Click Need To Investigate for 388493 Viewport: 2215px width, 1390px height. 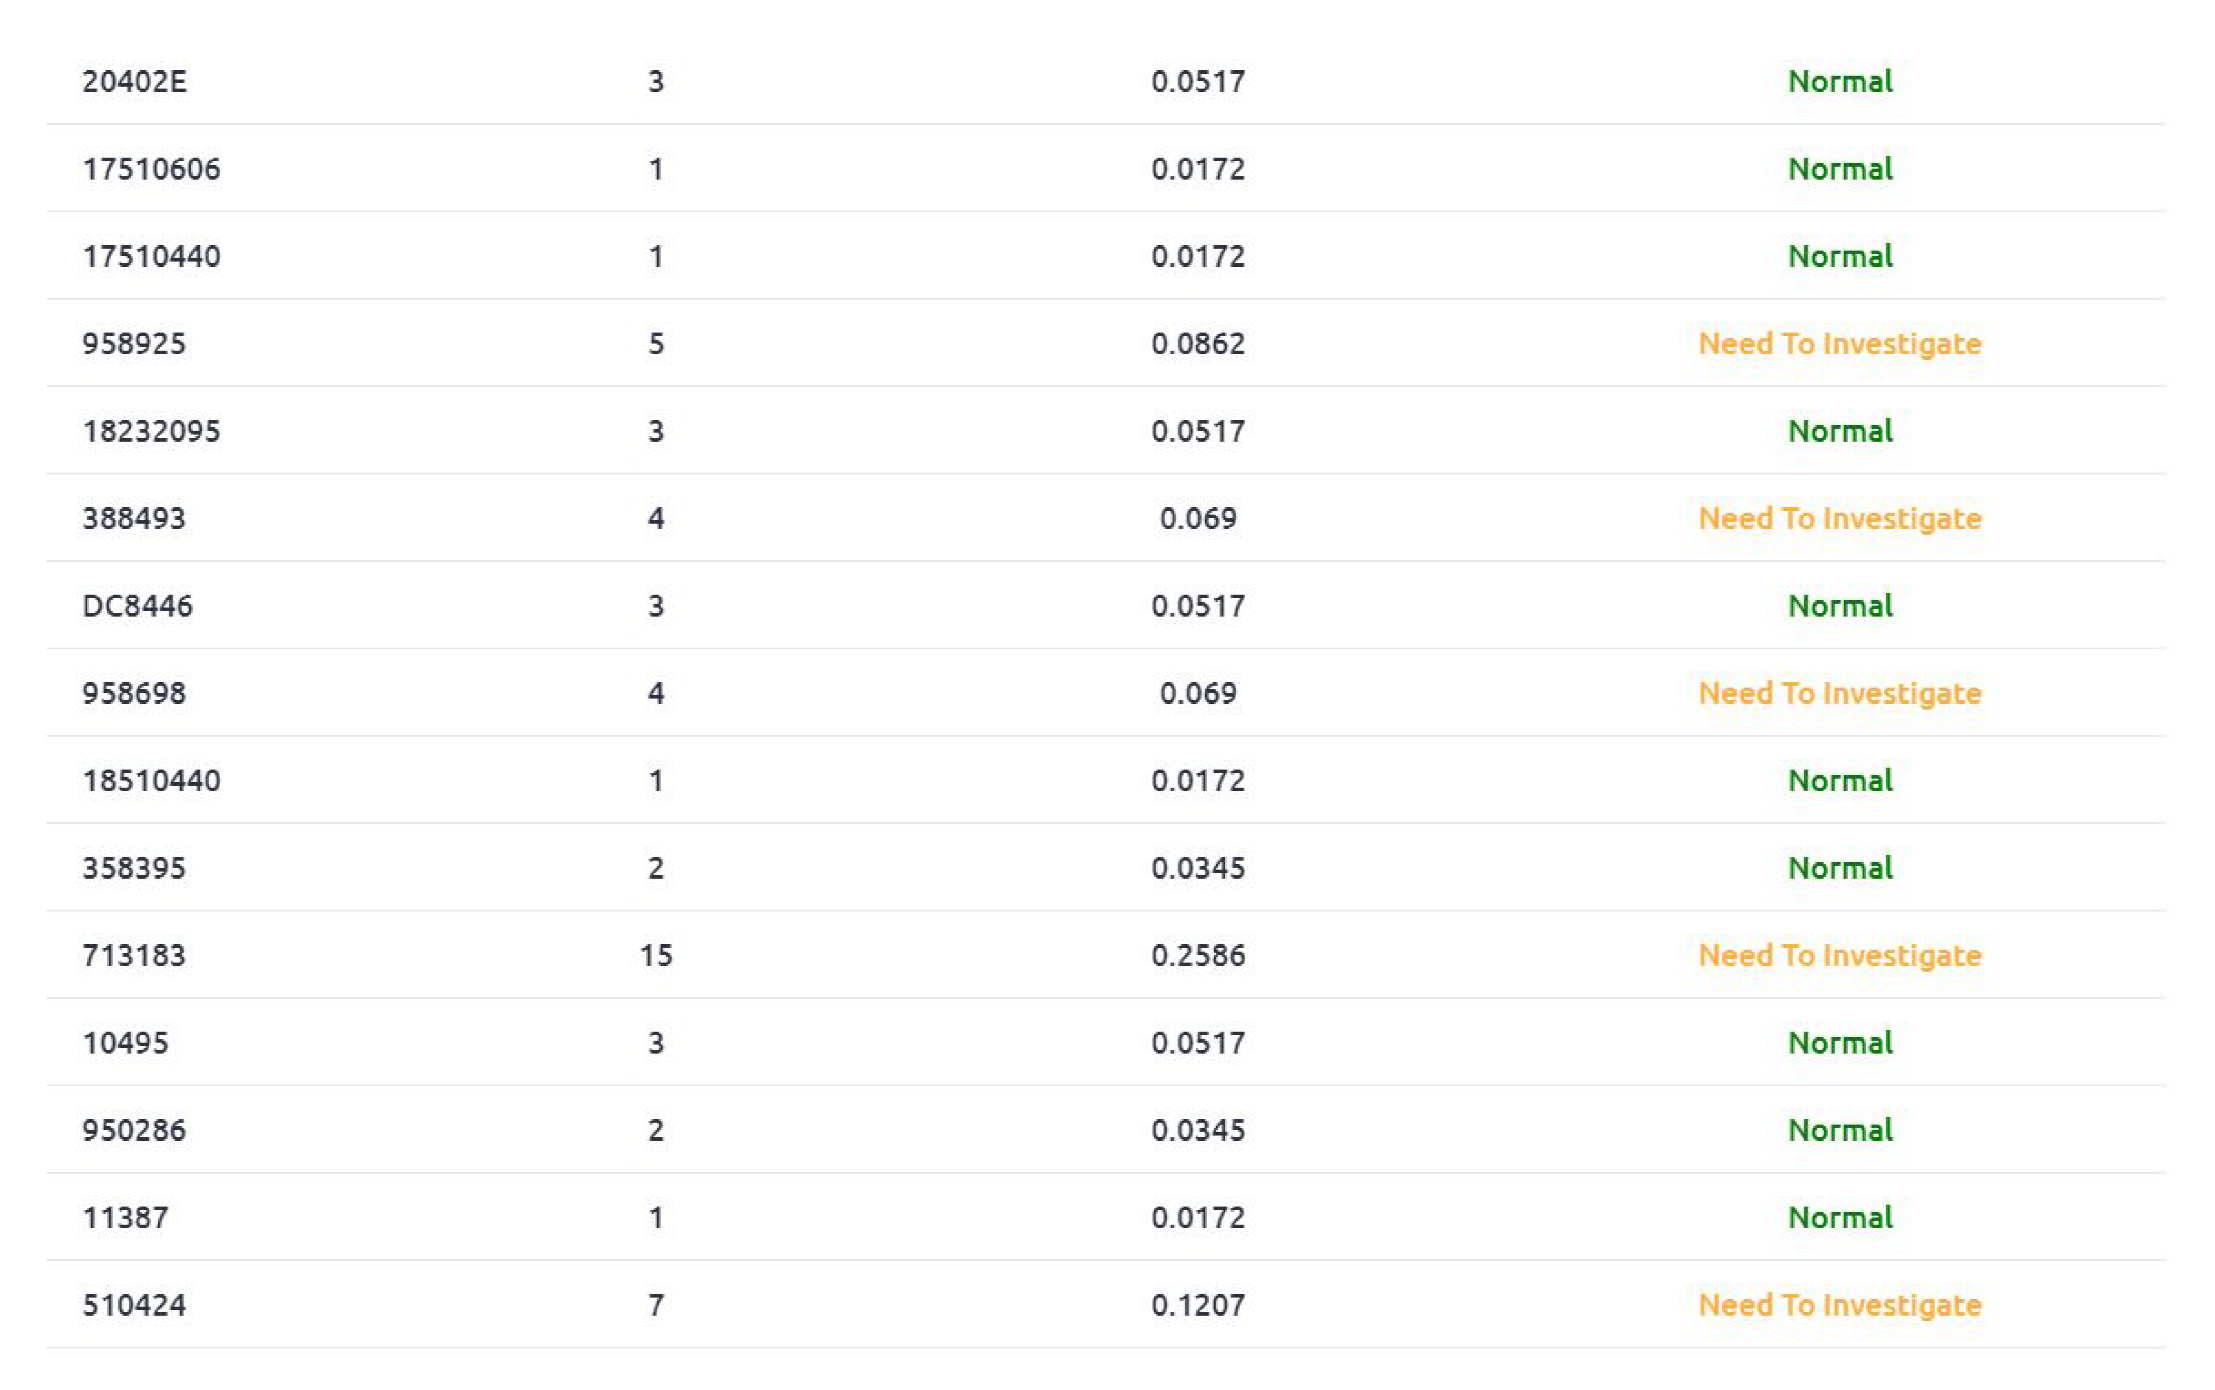tap(1839, 518)
